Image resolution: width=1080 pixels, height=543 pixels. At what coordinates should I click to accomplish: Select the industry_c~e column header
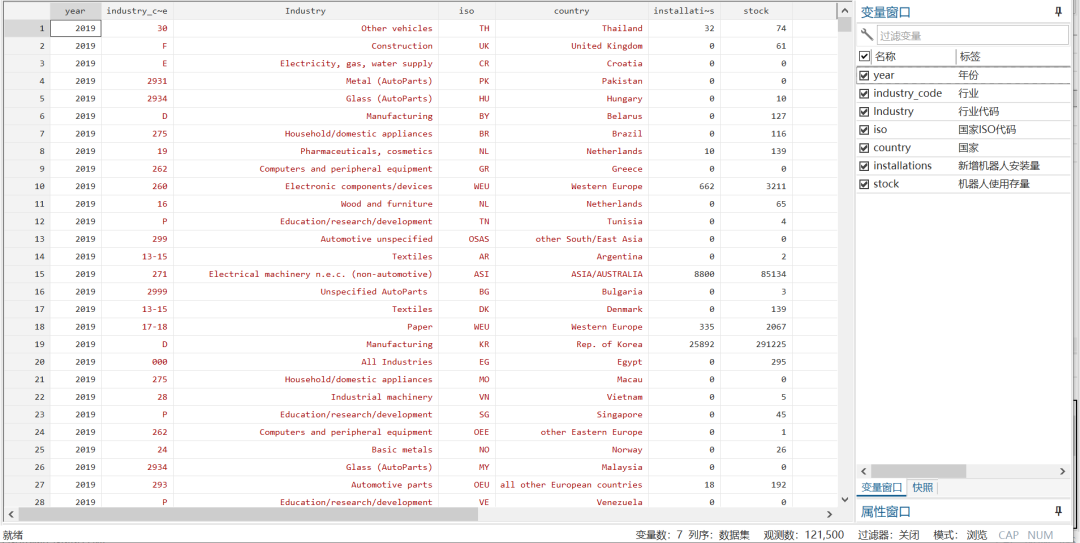click(137, 11)
